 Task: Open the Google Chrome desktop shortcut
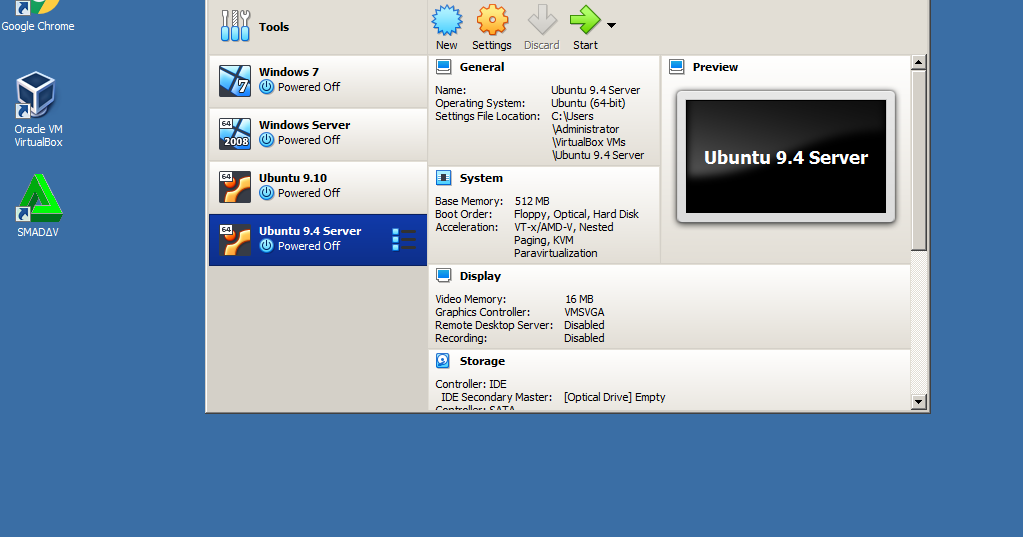(38, 16)
